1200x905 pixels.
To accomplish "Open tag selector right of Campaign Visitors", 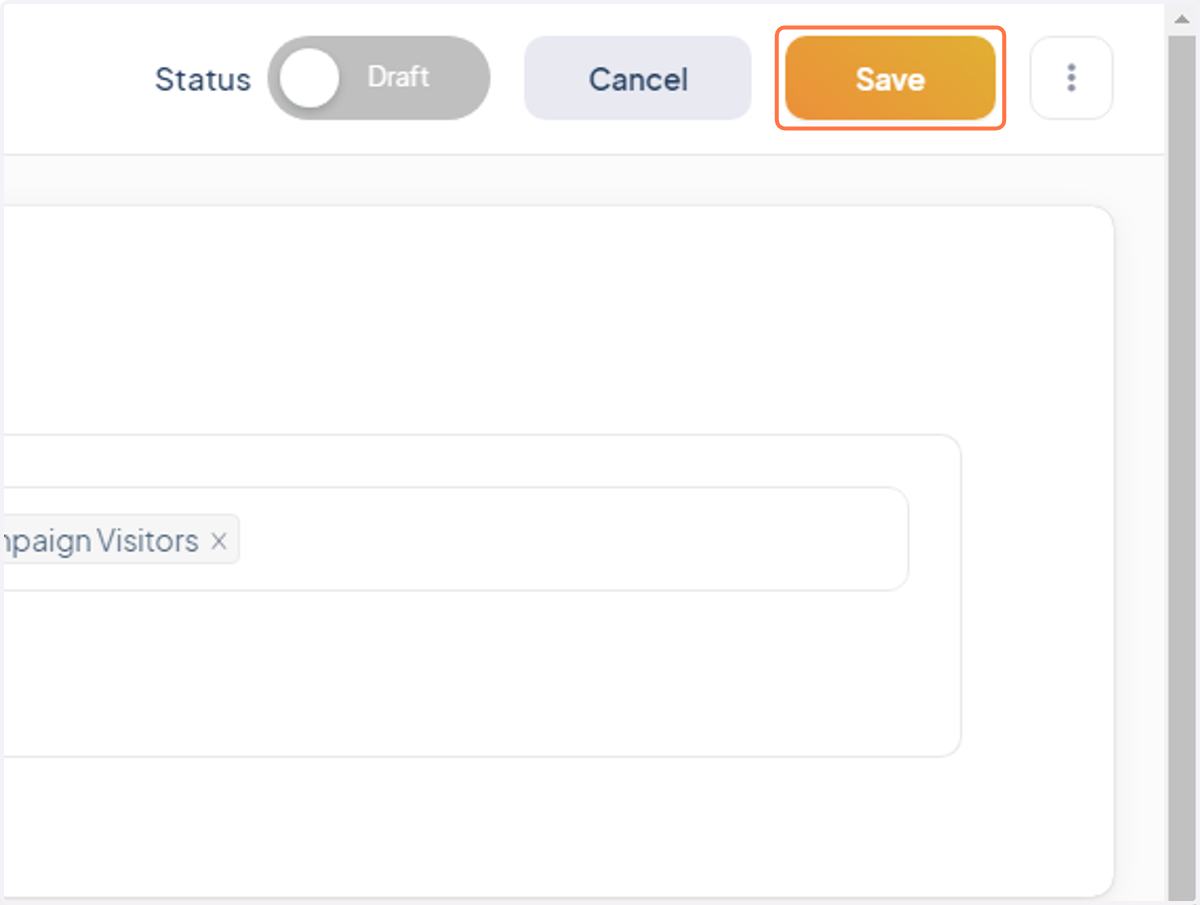I will pyautogui.click(x=570, y=540).
